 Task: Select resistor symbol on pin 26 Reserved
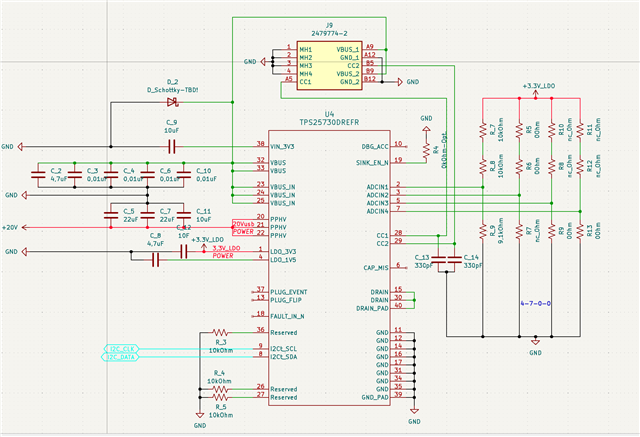(x=220, y=389)
